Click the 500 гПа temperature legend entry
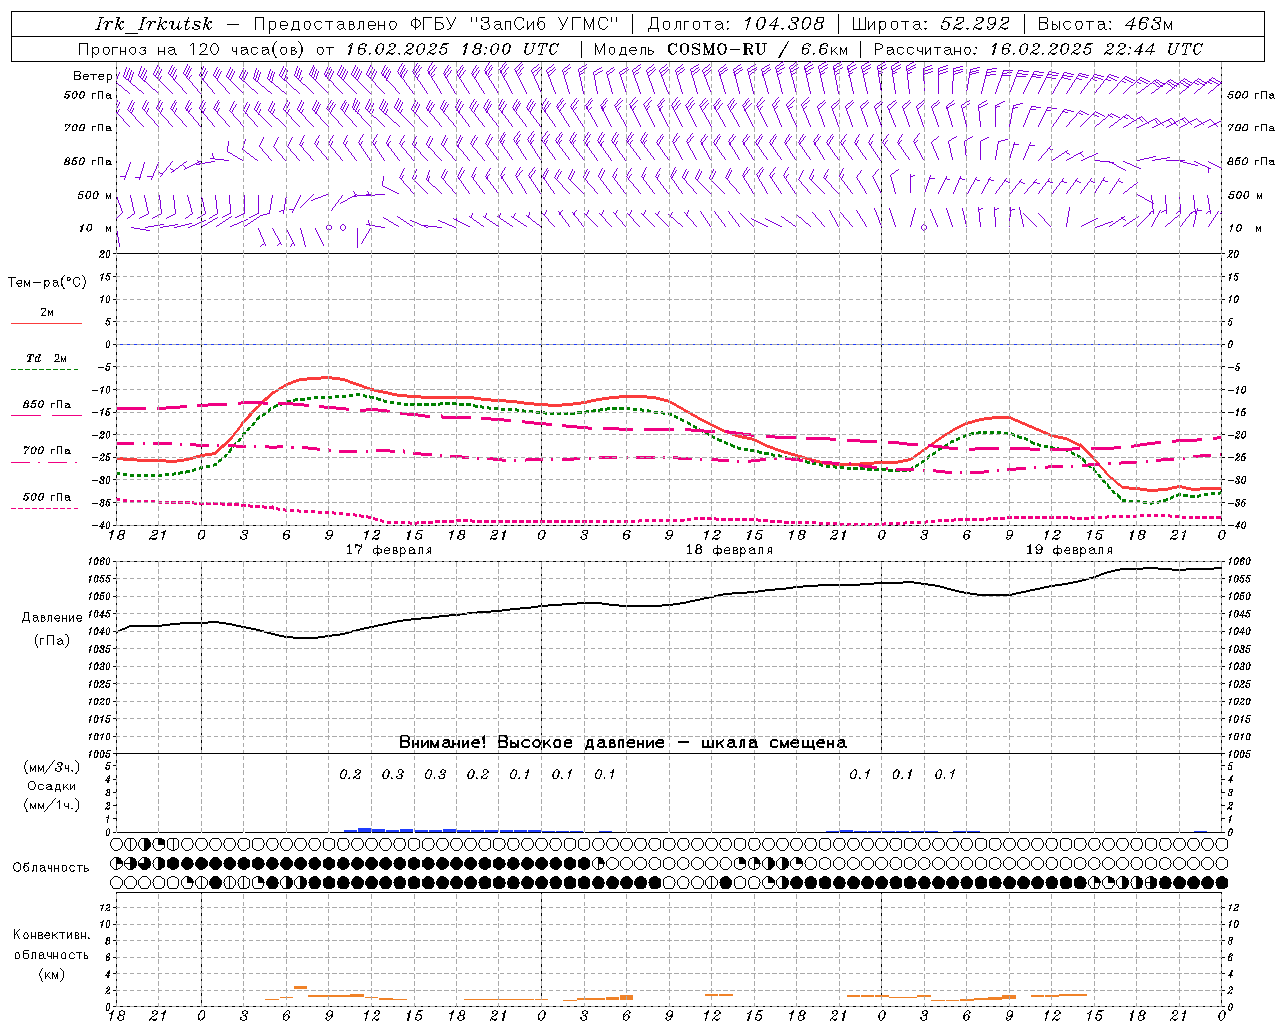 pos(47,497)
